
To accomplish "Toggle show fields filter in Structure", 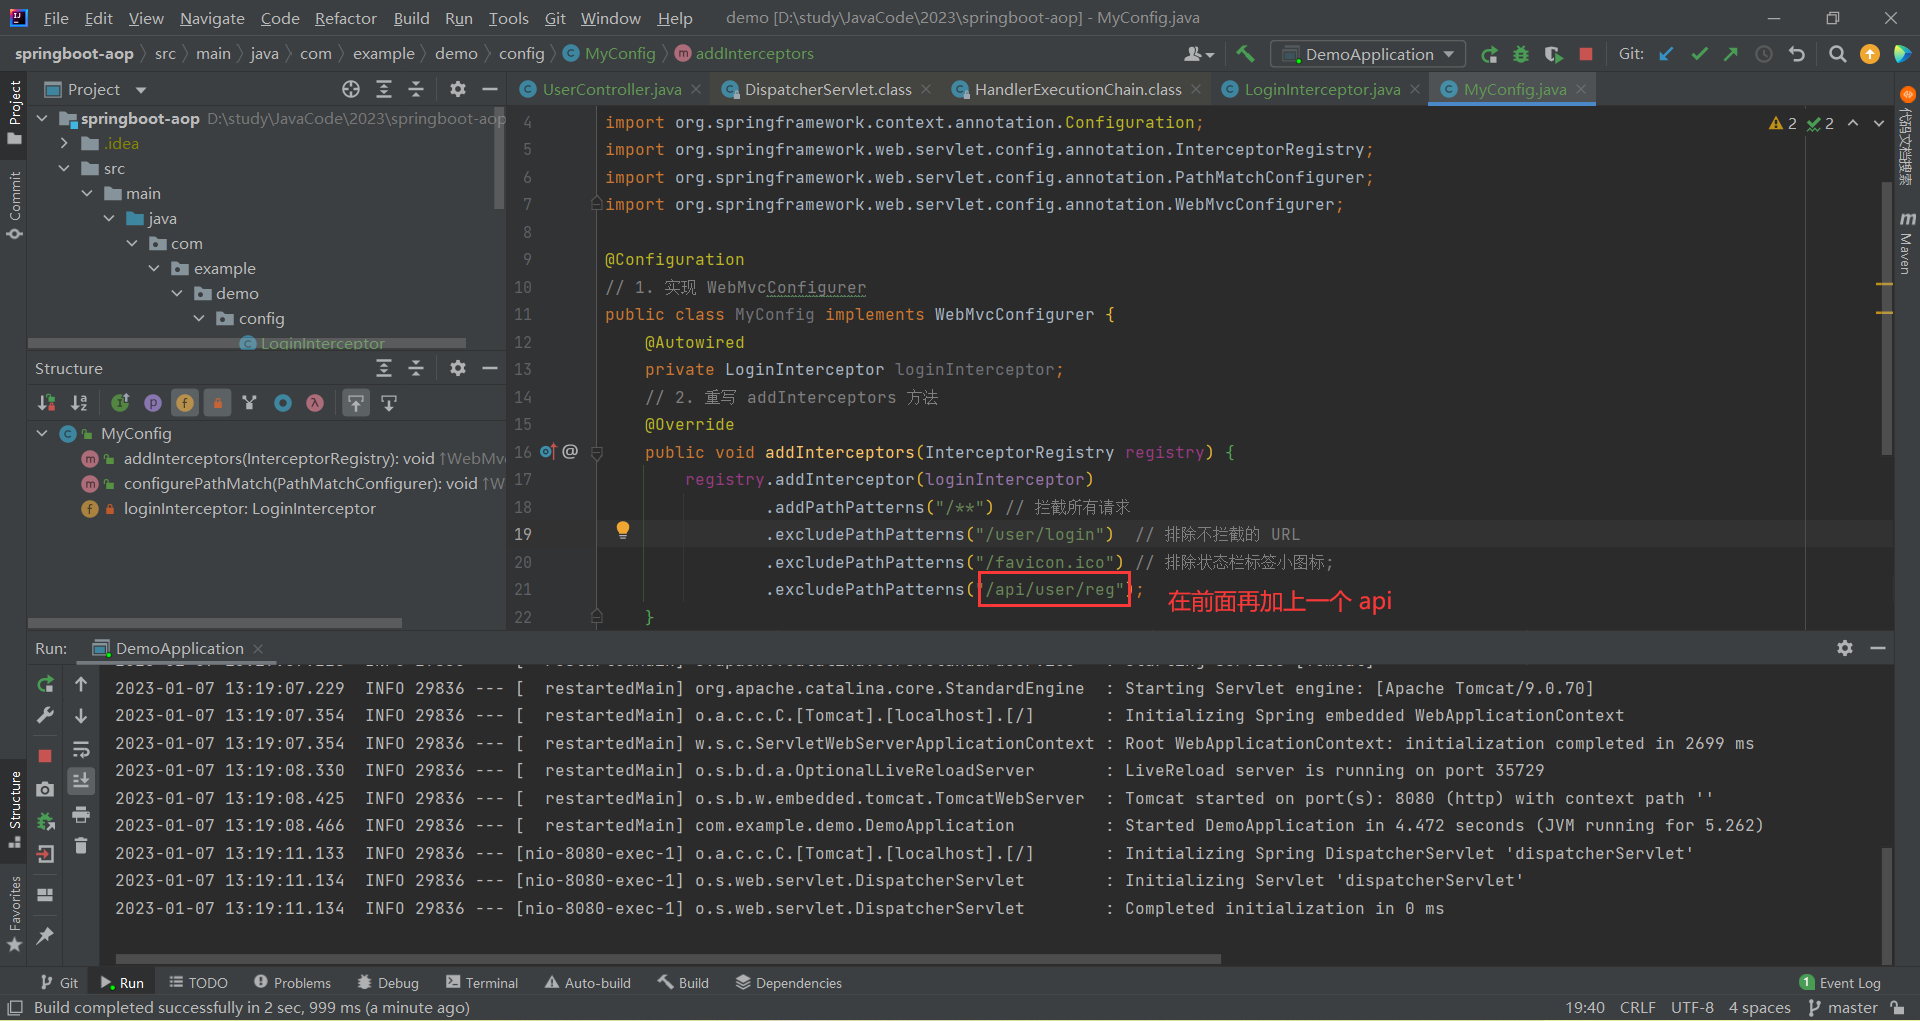I will (185, 403).
